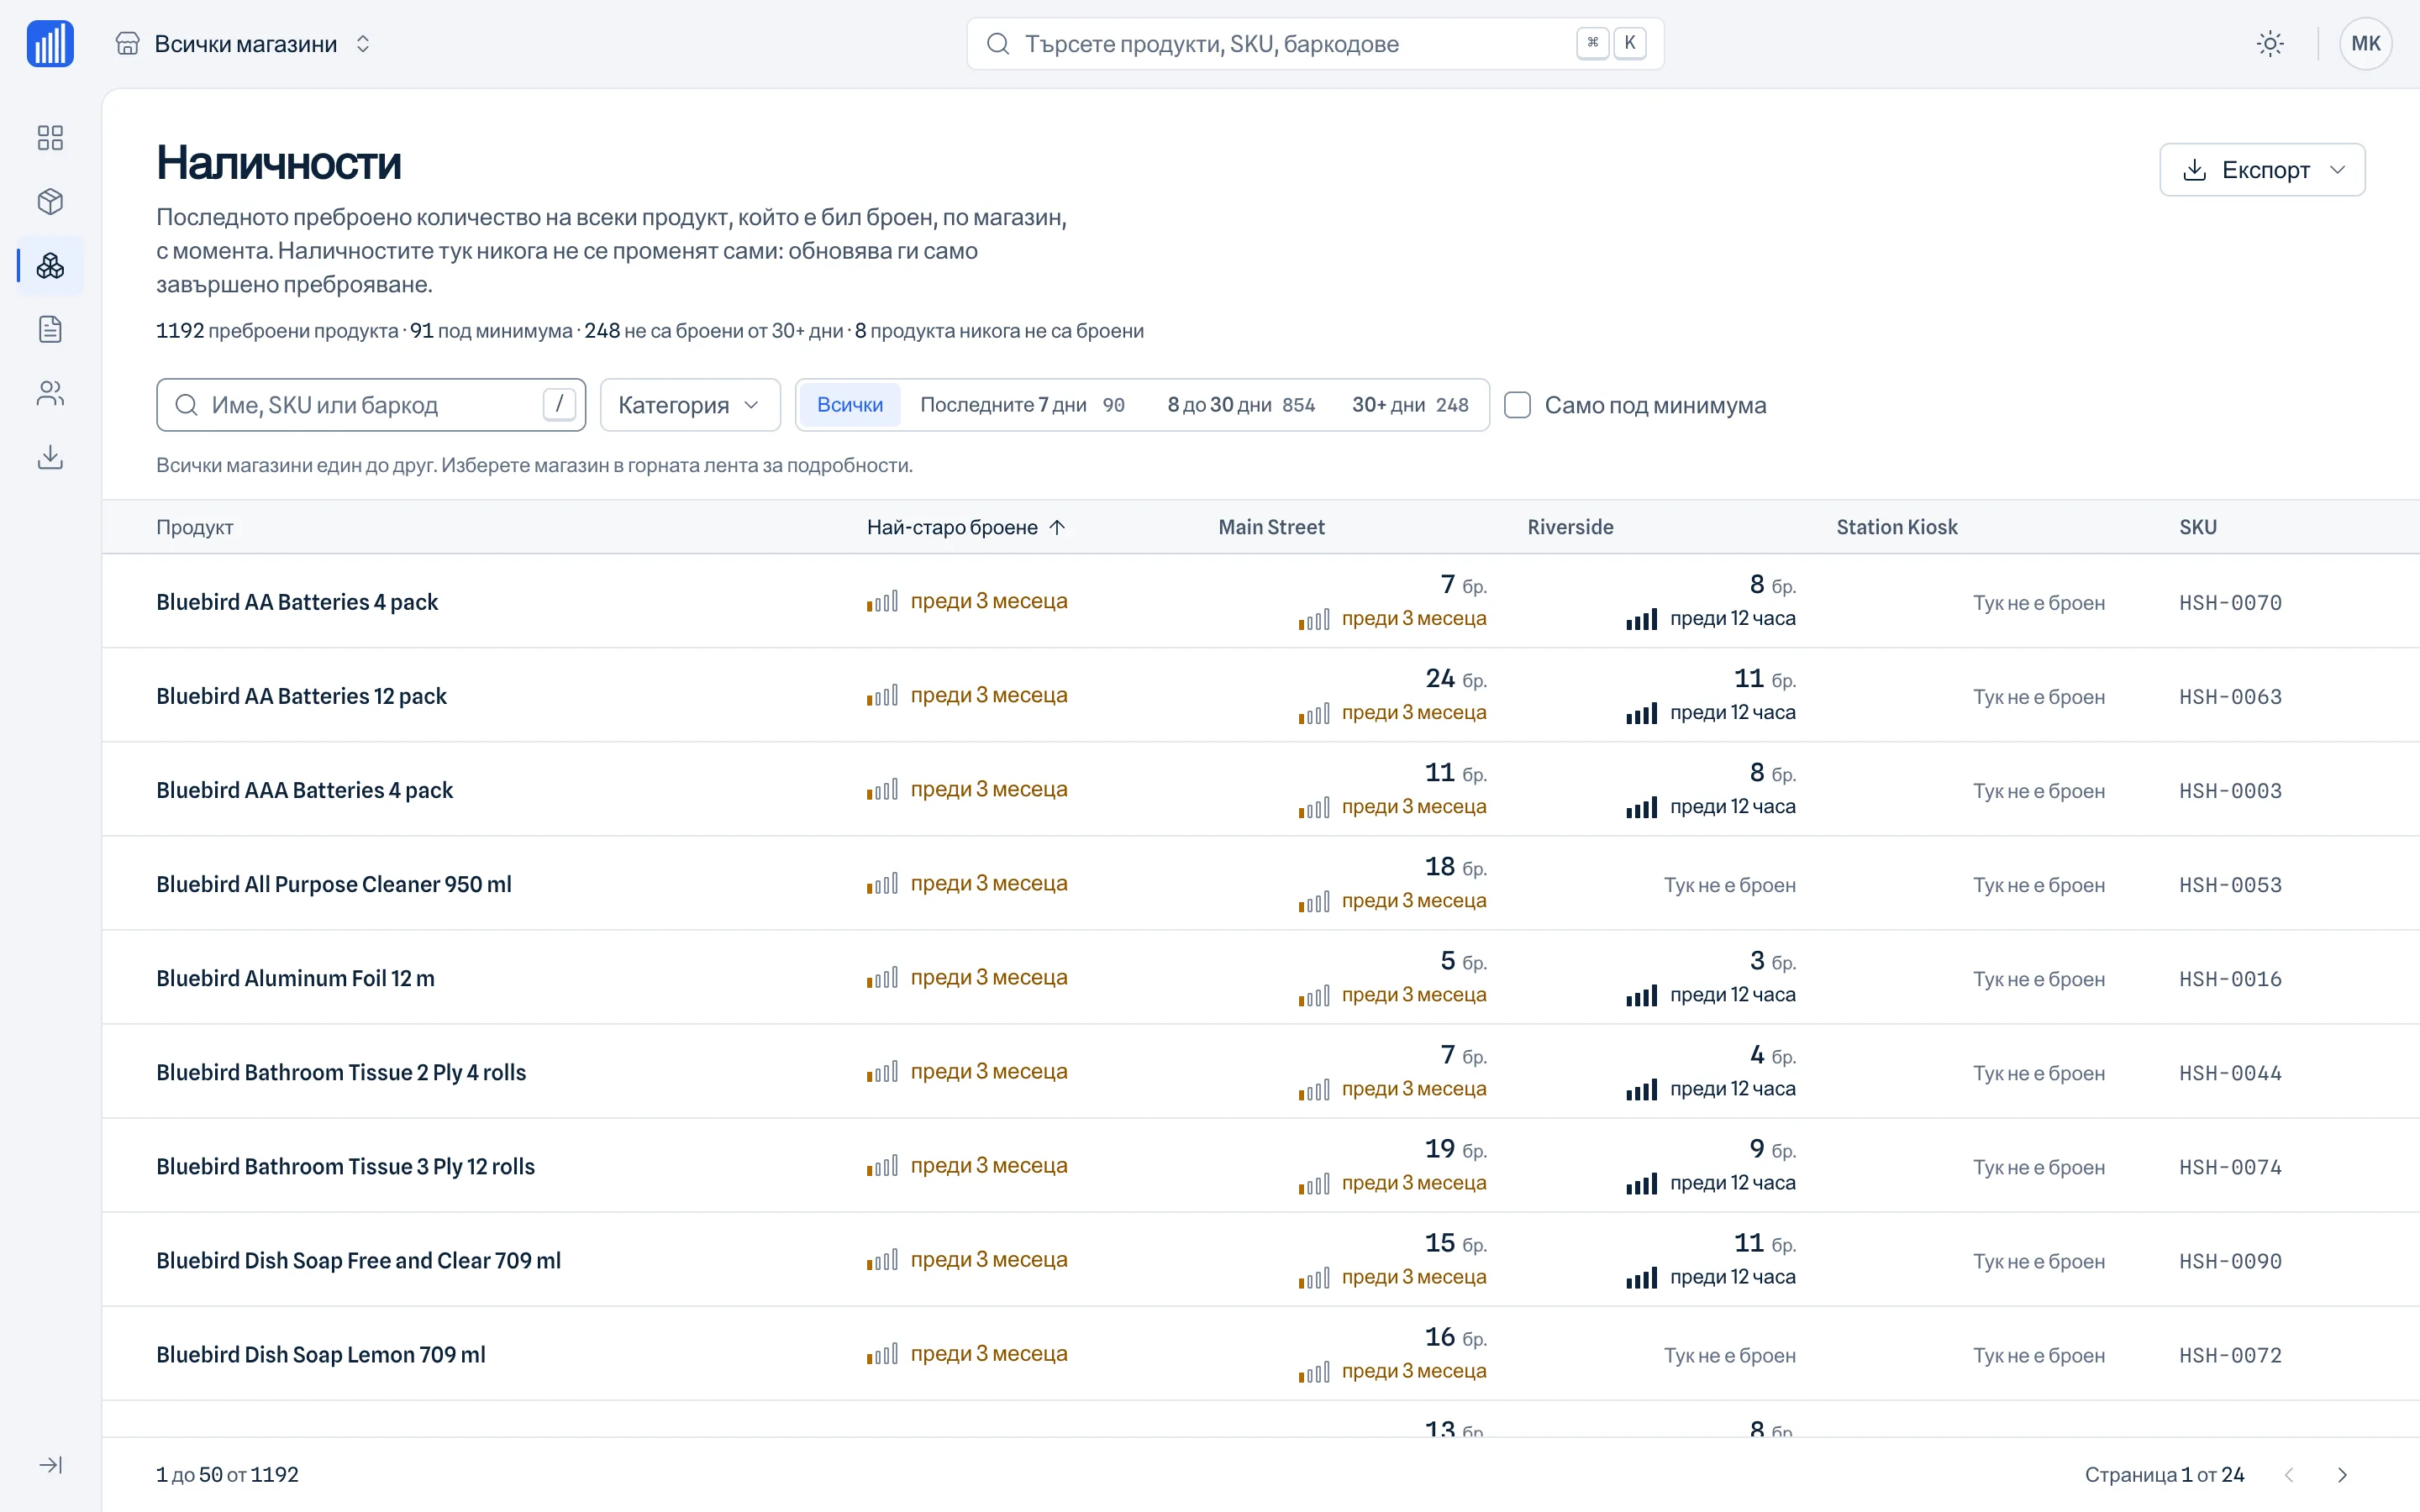The height and width of the screenshot is (1512, 2420).
Task: Click the app logo icon
Action: click(x=50, y=44)
